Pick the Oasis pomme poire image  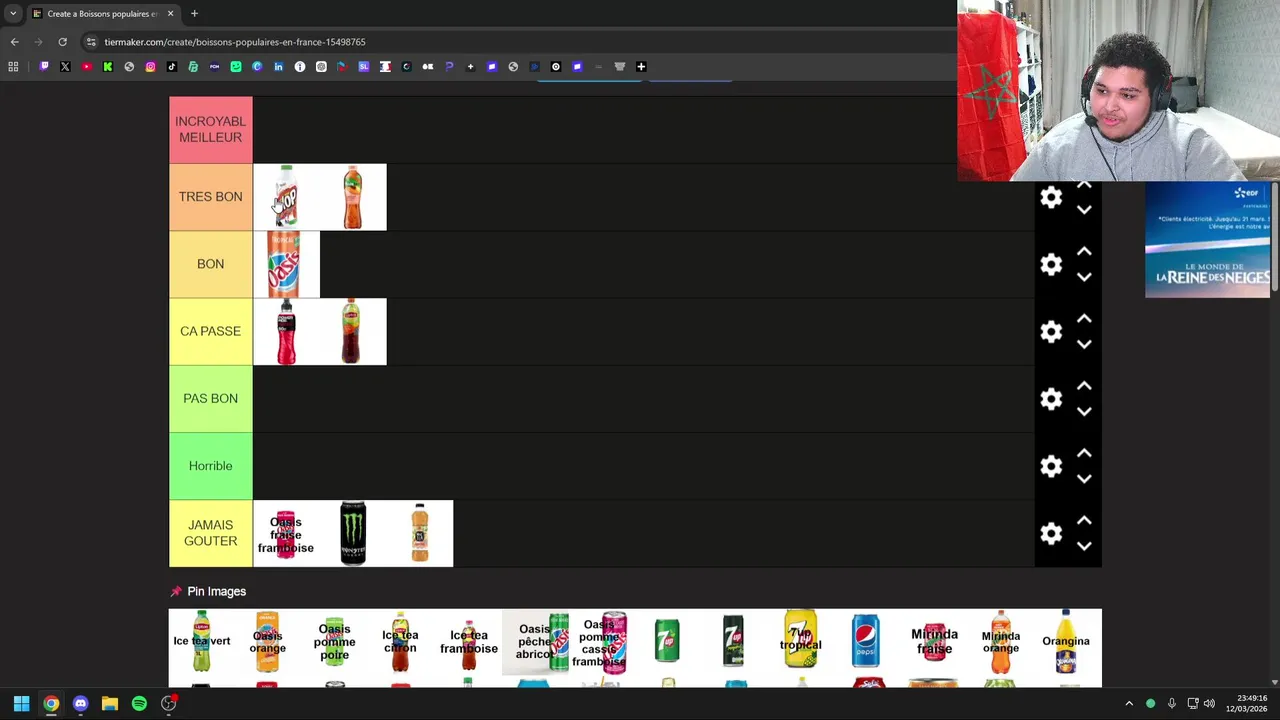pyautogui.click(x=334, y=641)
